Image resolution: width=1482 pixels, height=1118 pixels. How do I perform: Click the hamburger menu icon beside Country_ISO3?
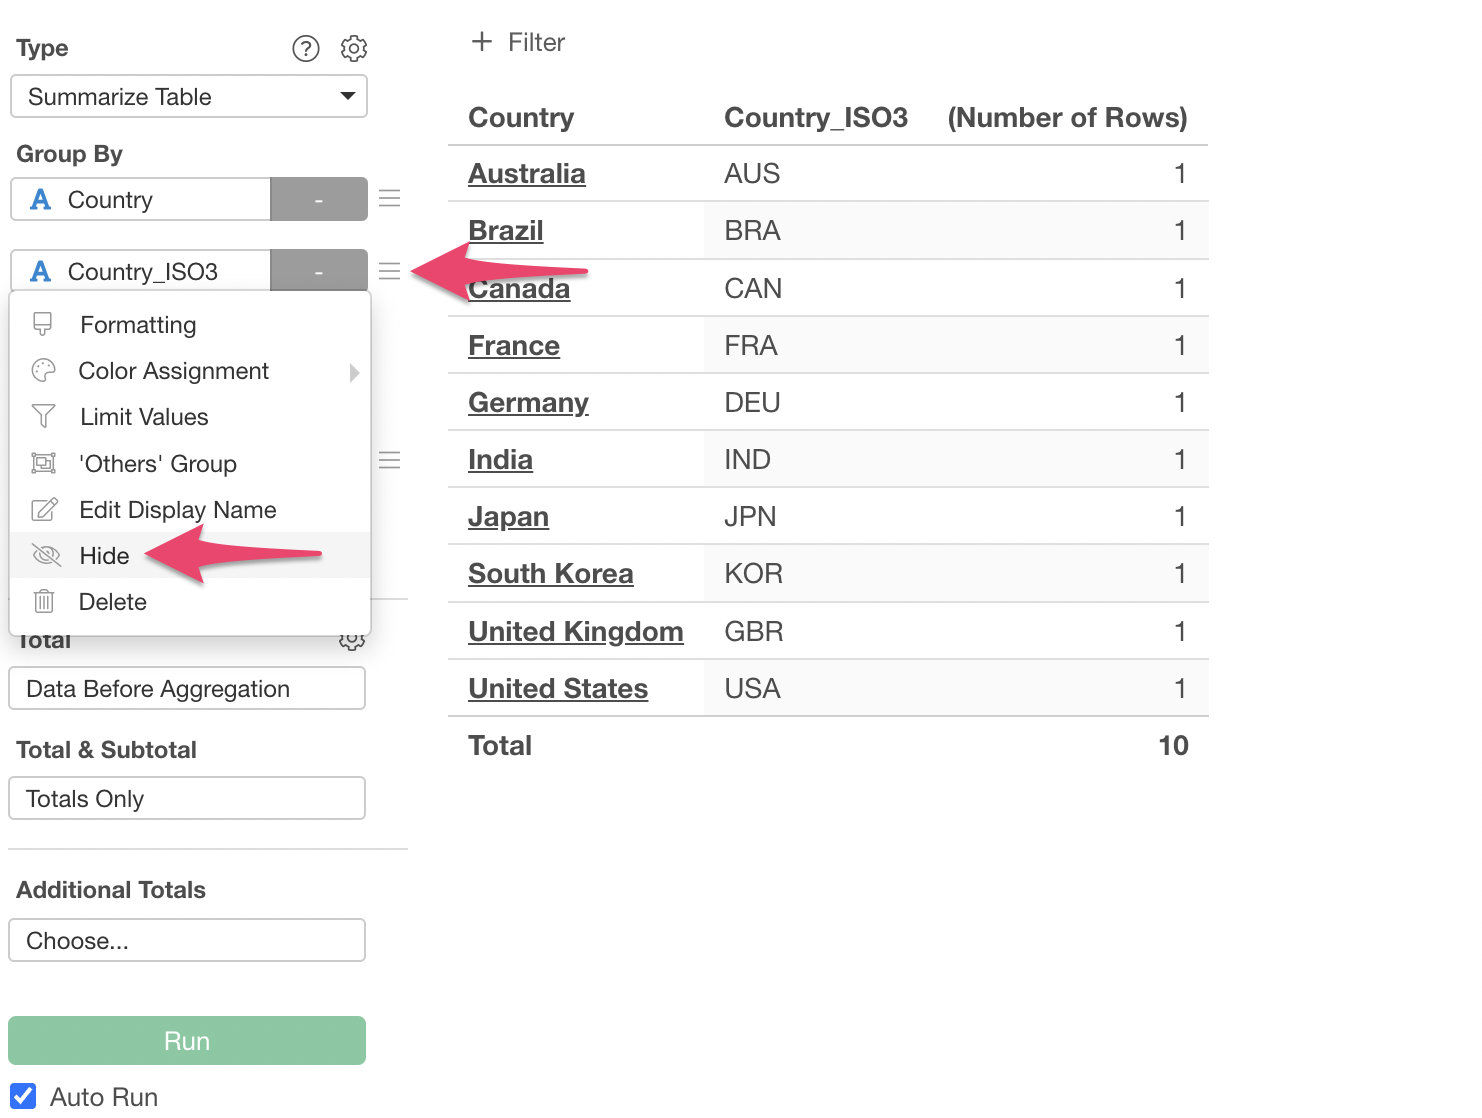pos(390,271)
